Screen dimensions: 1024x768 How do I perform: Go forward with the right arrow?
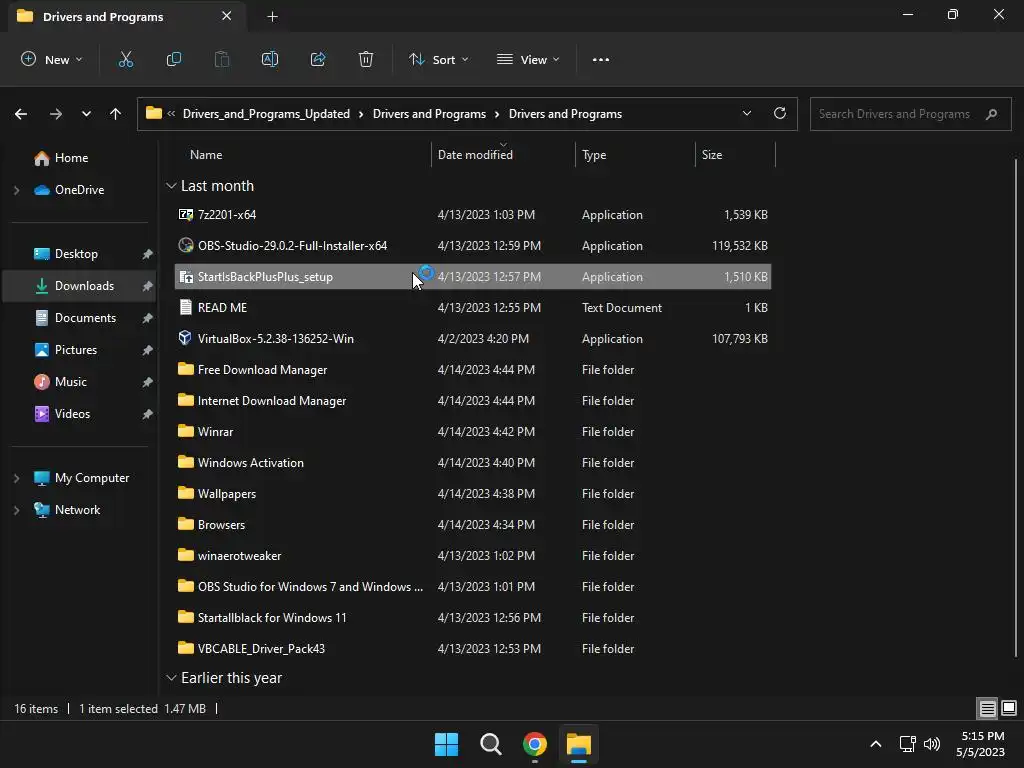point(56,114)
